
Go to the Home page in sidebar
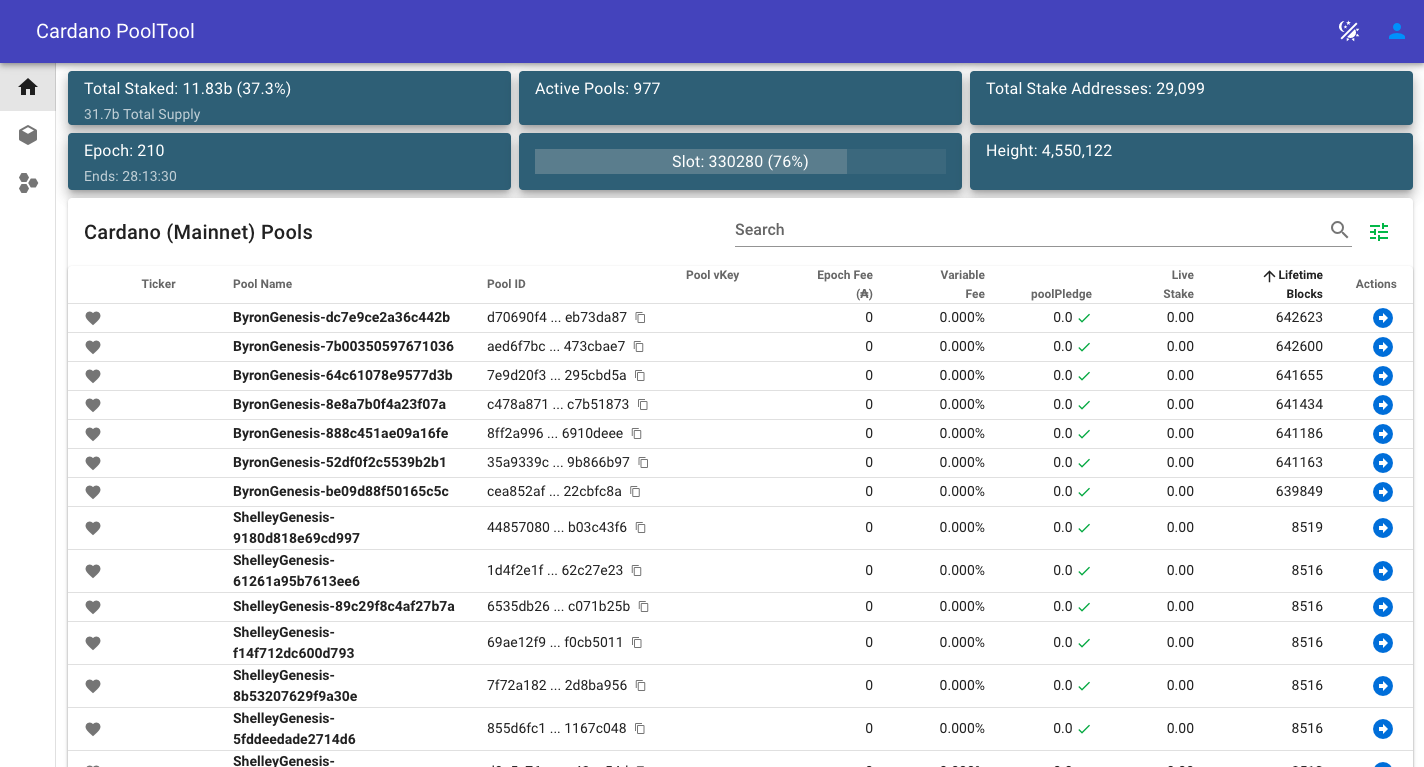[28, 87]
